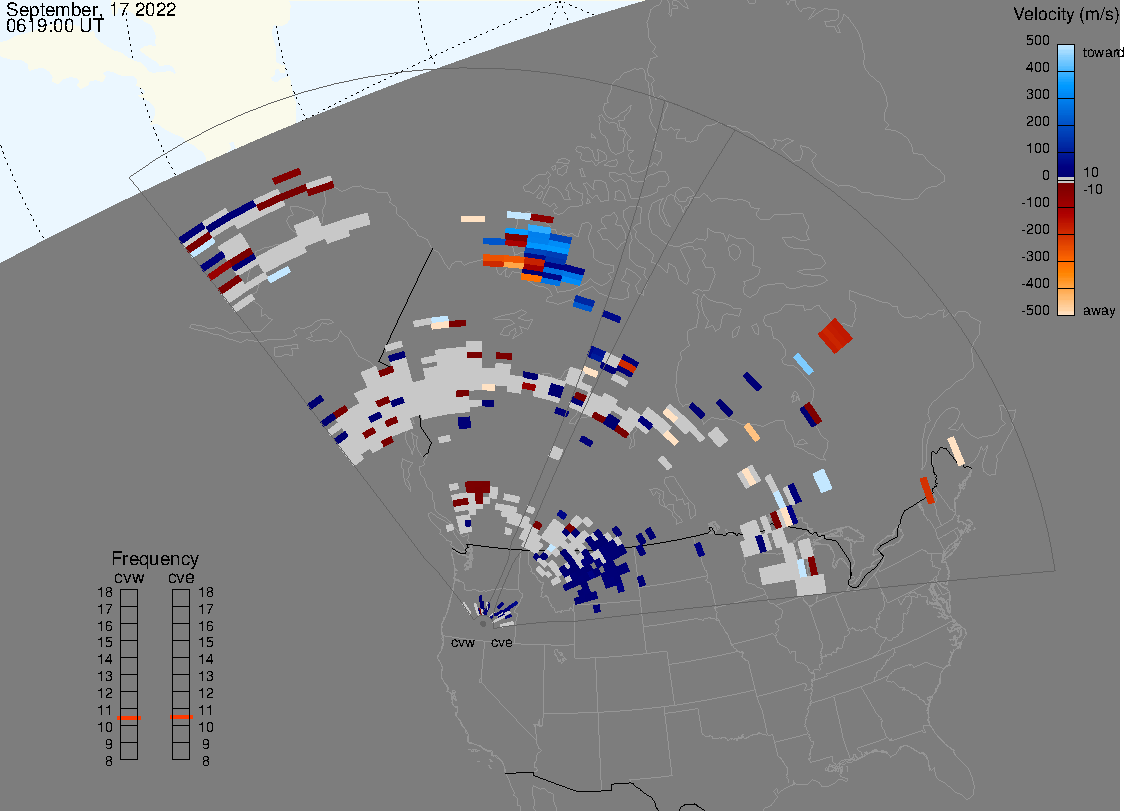Click the -200 tick label on the velocity scale
The image size is (1124, 811).
1035,229
